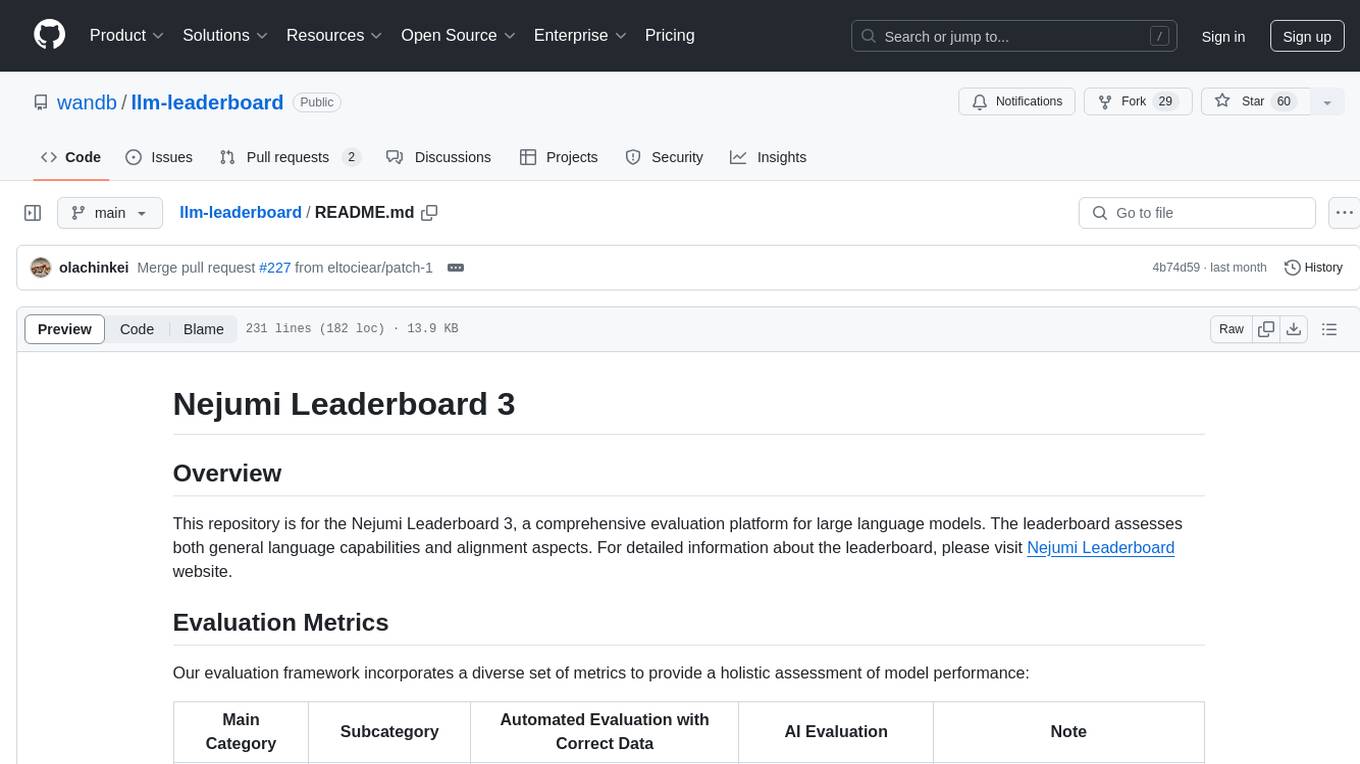Switch to the Code view
Image resolution: width=1360 pixels, height=764 pixels.
pyautogui.click(x=137, y=329)
